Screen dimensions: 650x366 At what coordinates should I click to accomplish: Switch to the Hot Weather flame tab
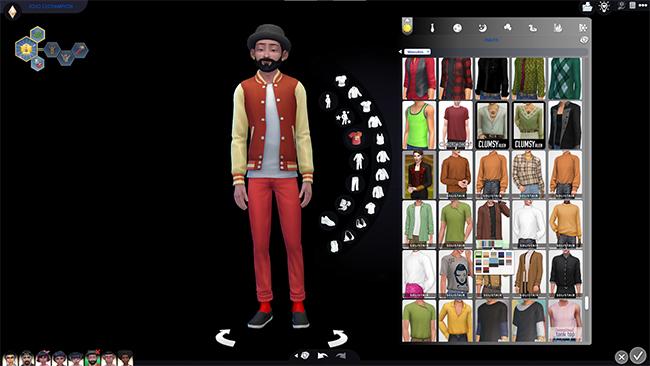pos(558,28)
